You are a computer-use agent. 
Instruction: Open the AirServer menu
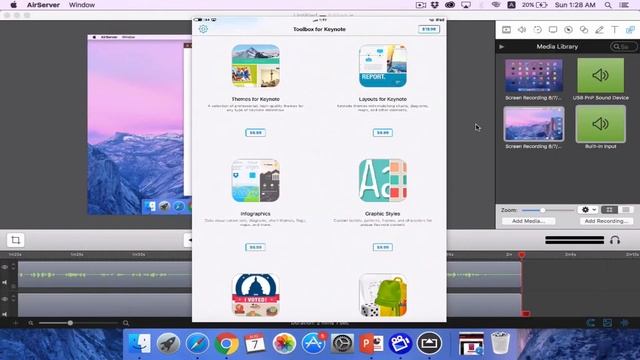click(x=43, y=5)
